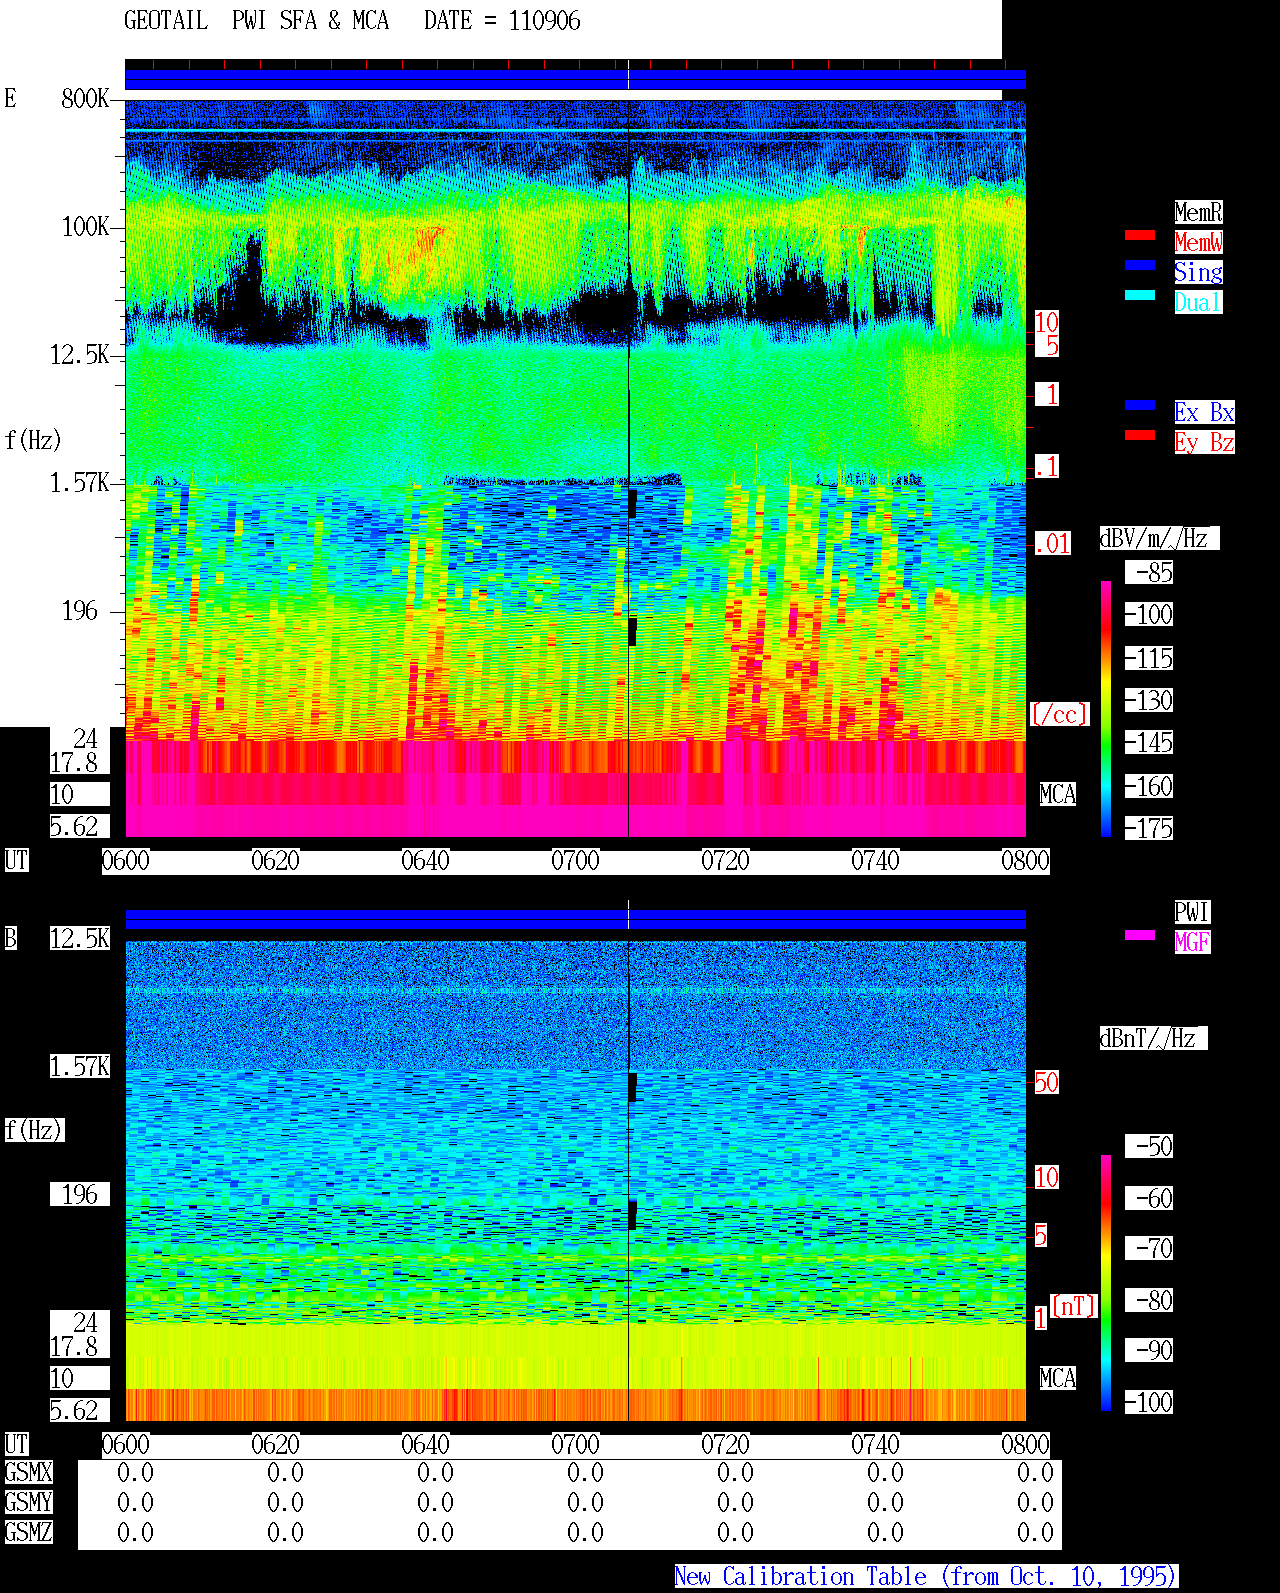Click the 0720 tick on lower time axis
Image resolution: width=1280 pixels, height=1593 pixels.
pos(725,1445)
